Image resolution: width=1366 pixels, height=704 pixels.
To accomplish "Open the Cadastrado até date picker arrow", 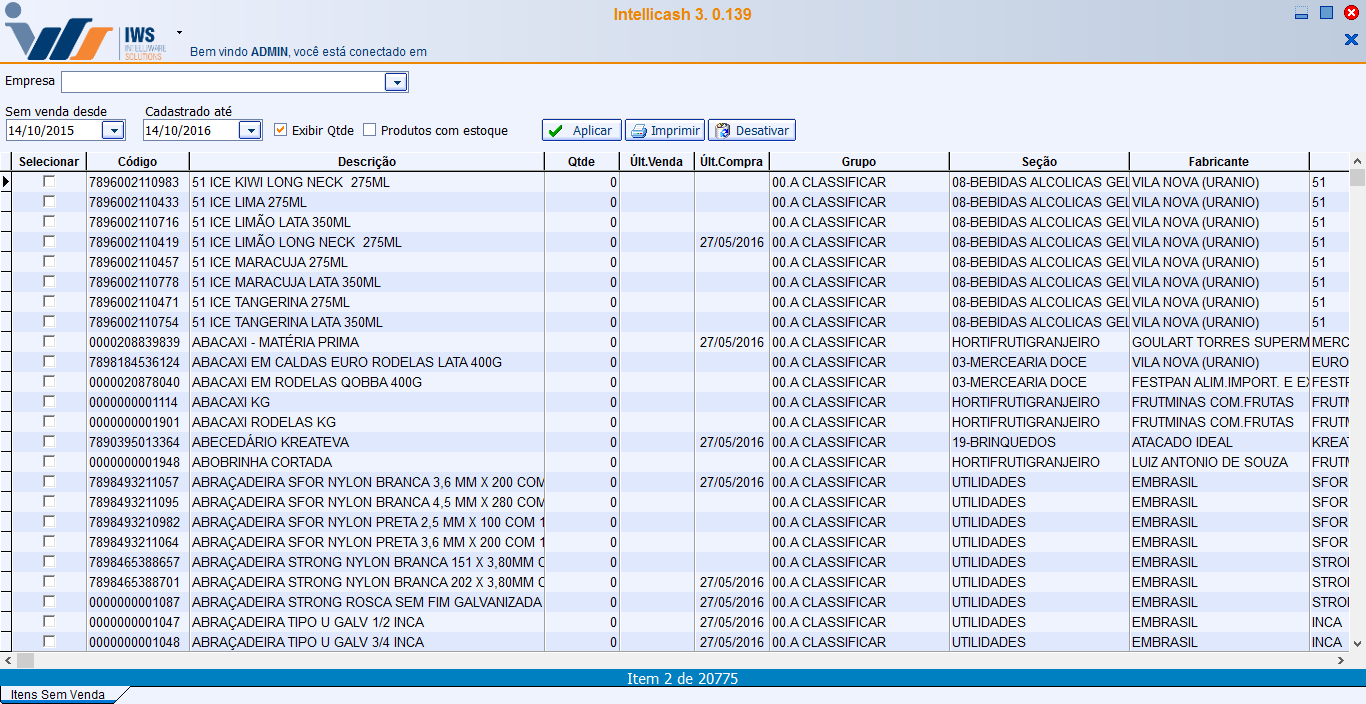I will [x=250, y=130].
